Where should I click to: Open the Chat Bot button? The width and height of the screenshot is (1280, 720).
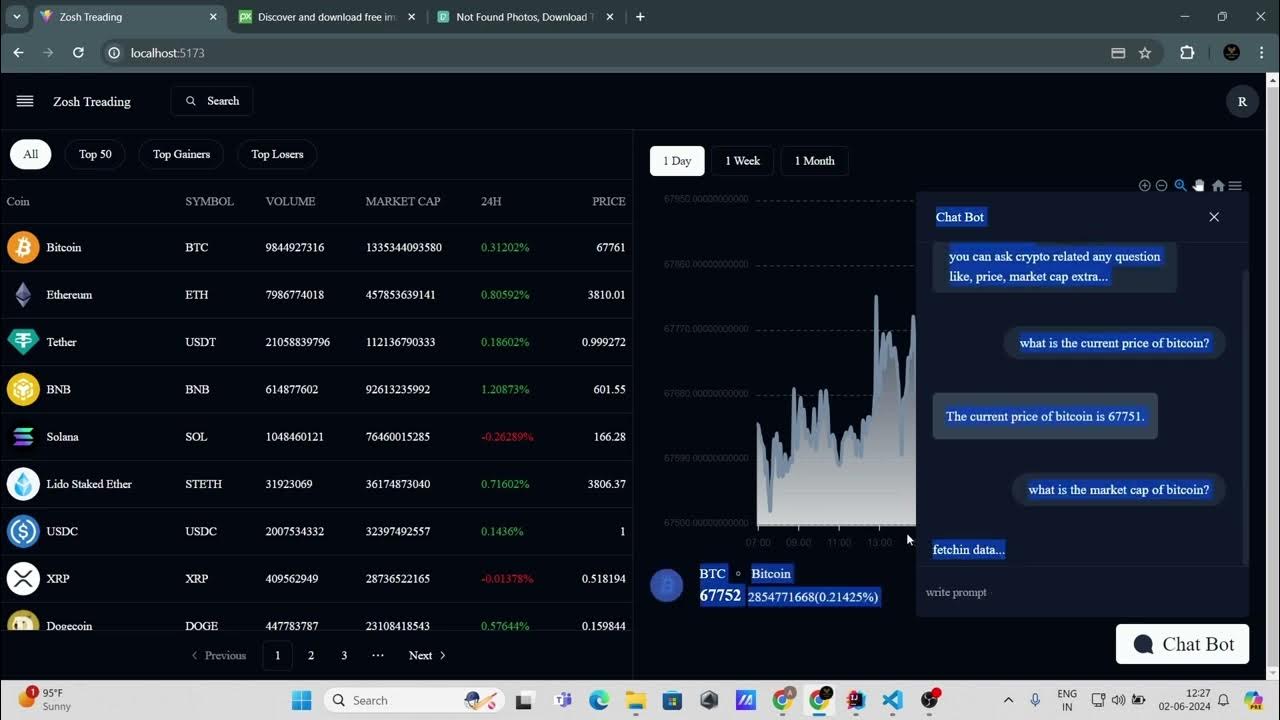point(1183,644)
